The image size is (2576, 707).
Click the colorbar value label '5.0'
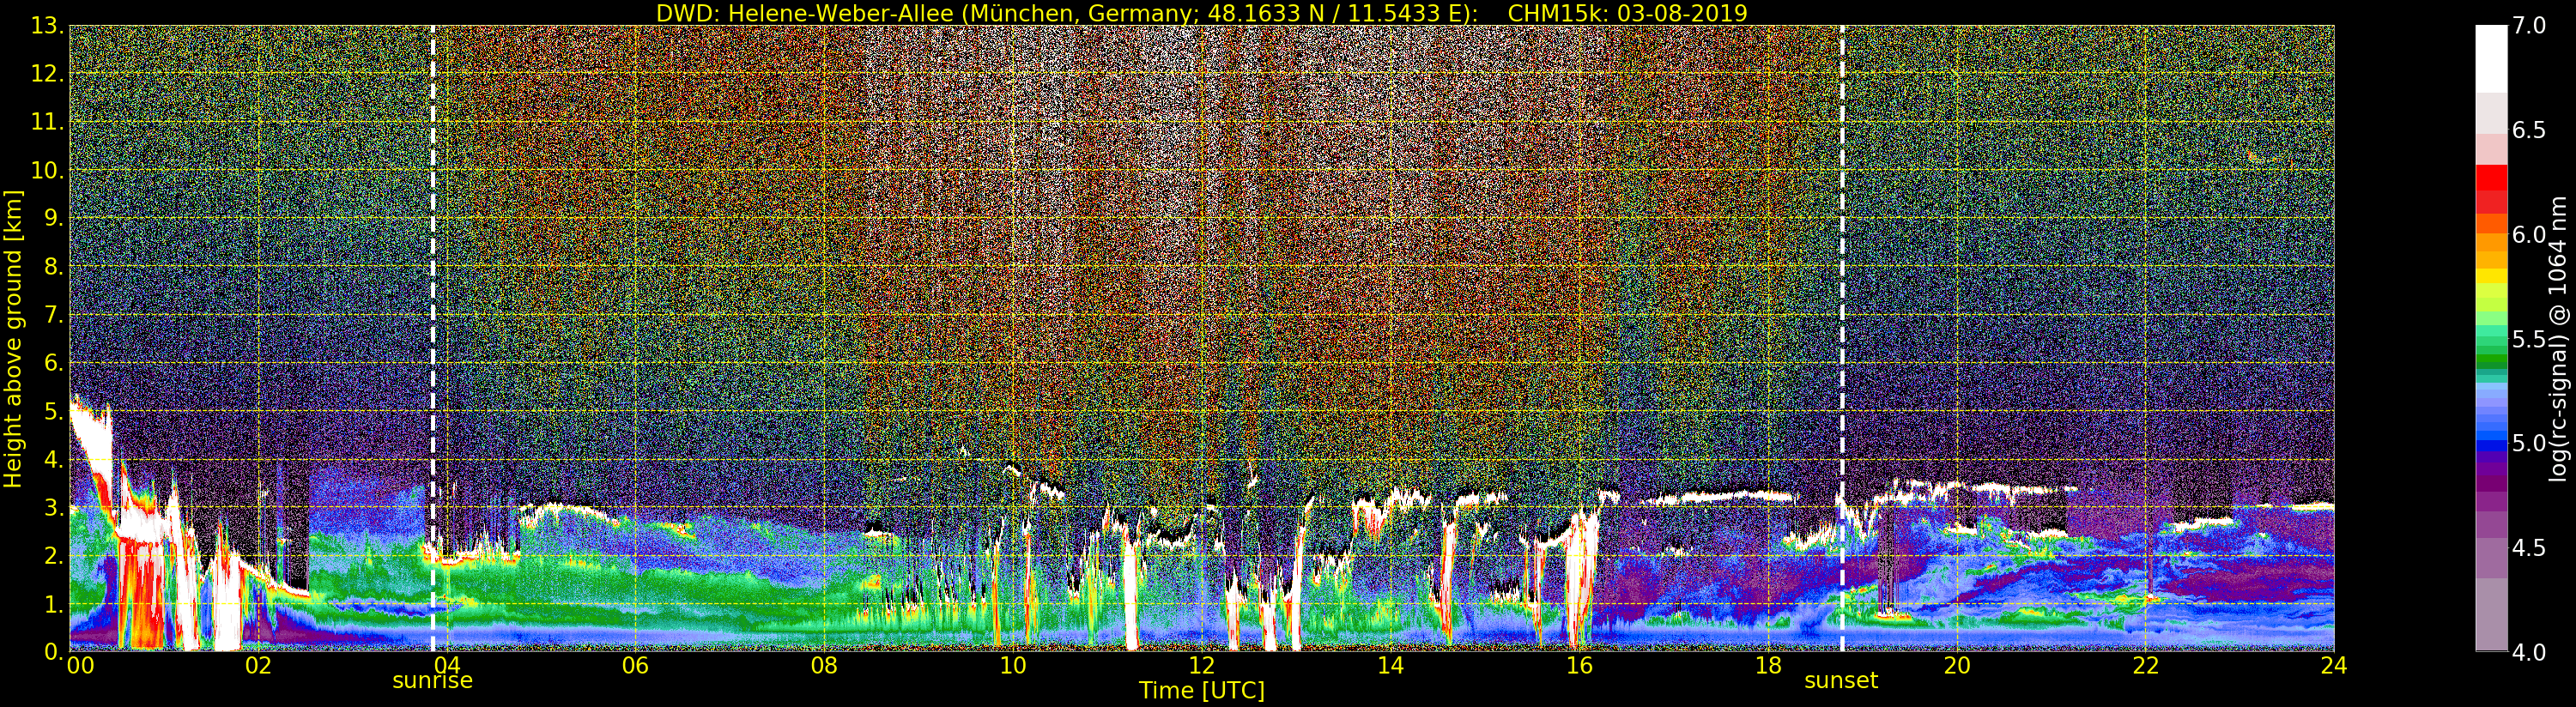coord(2529,443)
